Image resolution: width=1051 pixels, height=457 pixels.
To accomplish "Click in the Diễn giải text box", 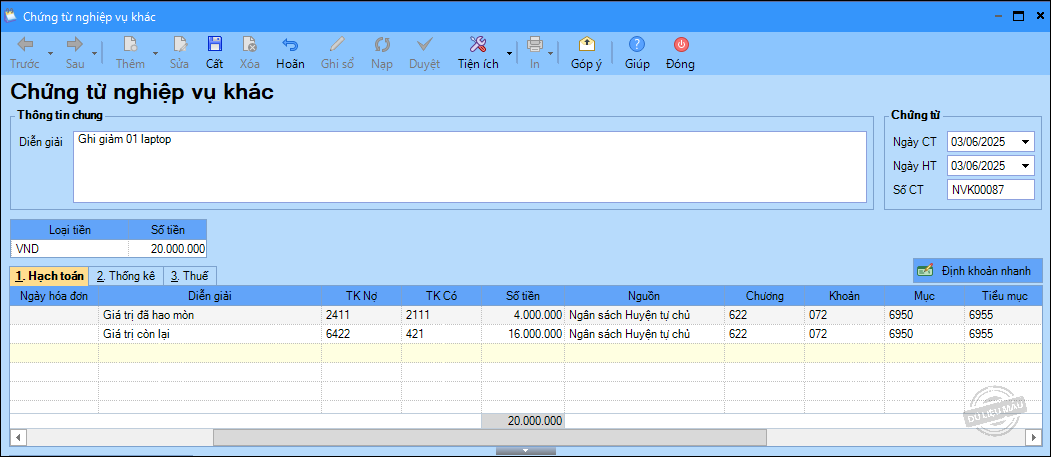I will [469, 167].
